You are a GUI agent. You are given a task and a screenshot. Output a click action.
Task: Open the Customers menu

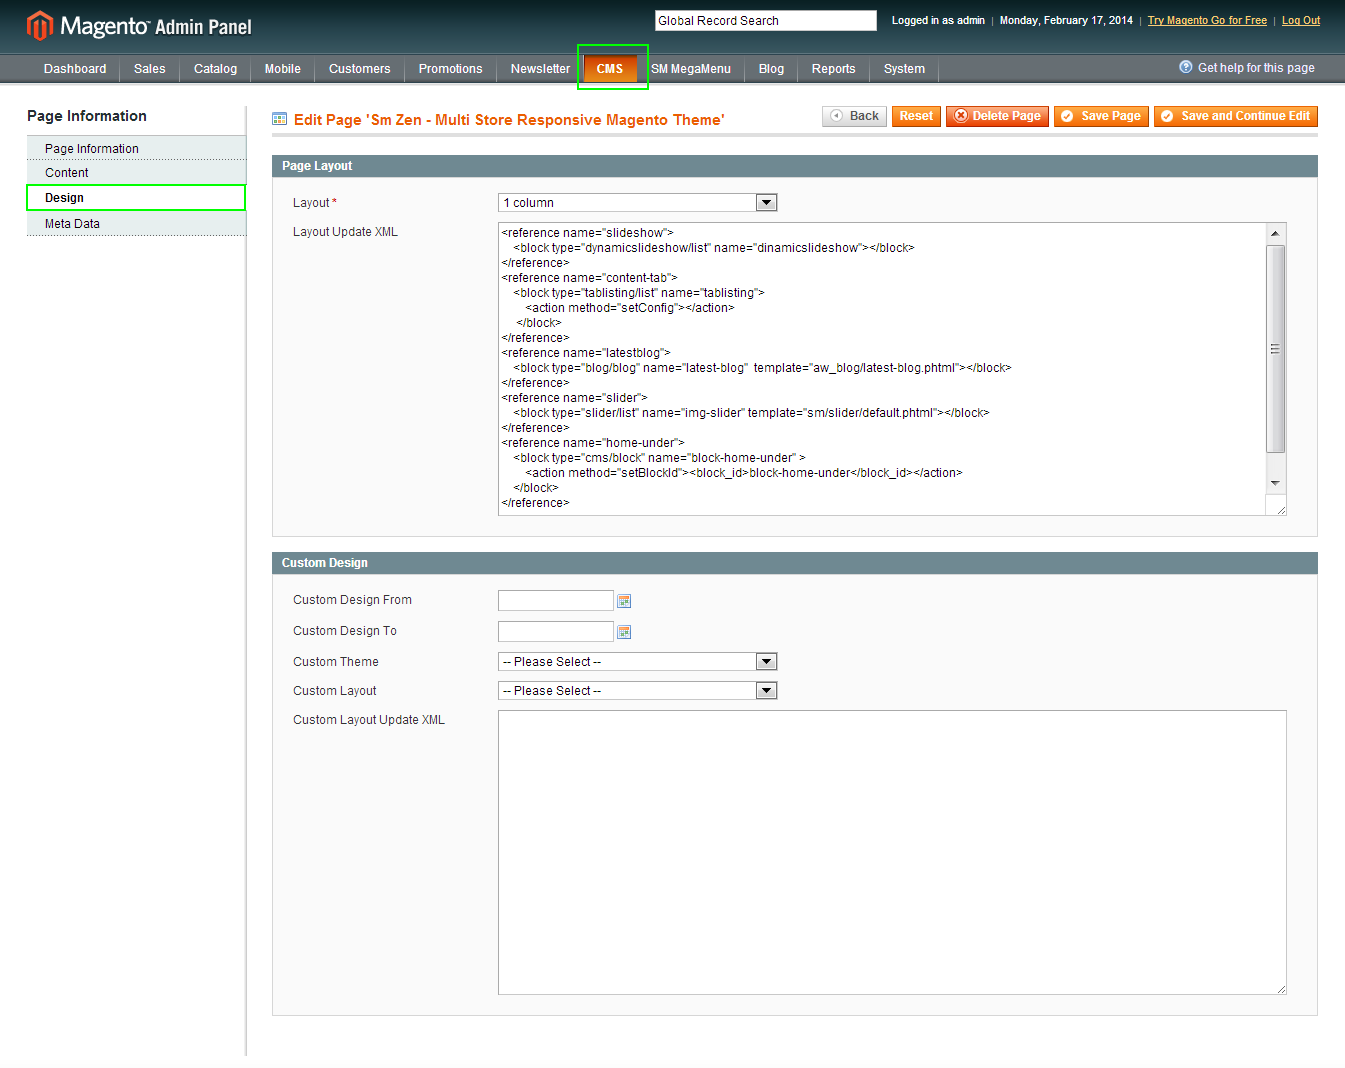click(x=360, y=69)
